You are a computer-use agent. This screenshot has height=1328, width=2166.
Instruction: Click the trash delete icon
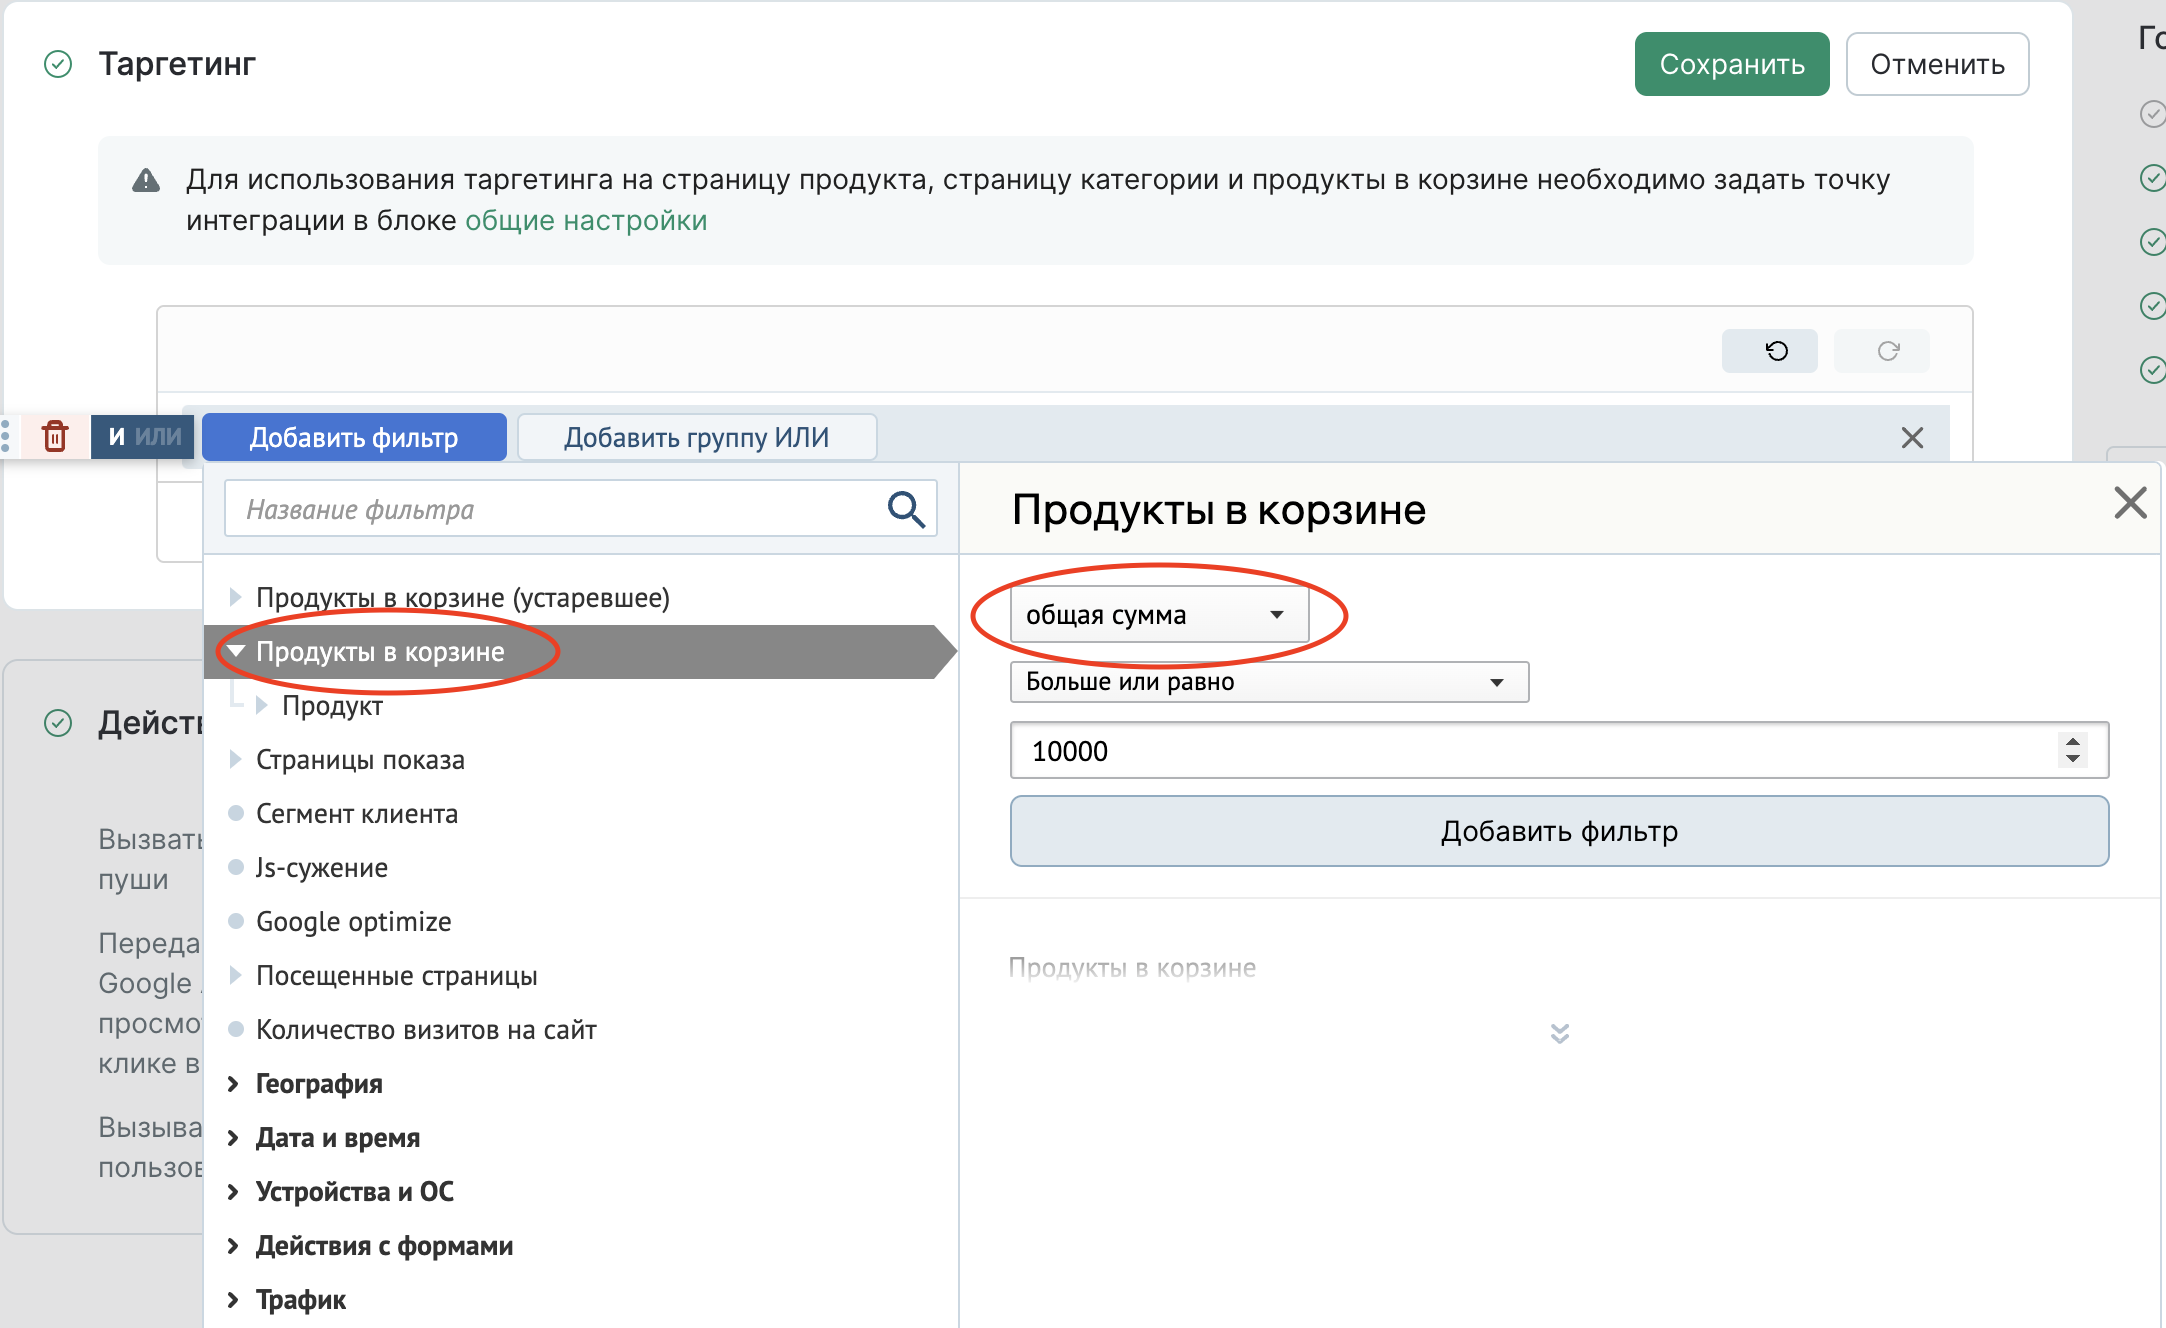[55, 436]
